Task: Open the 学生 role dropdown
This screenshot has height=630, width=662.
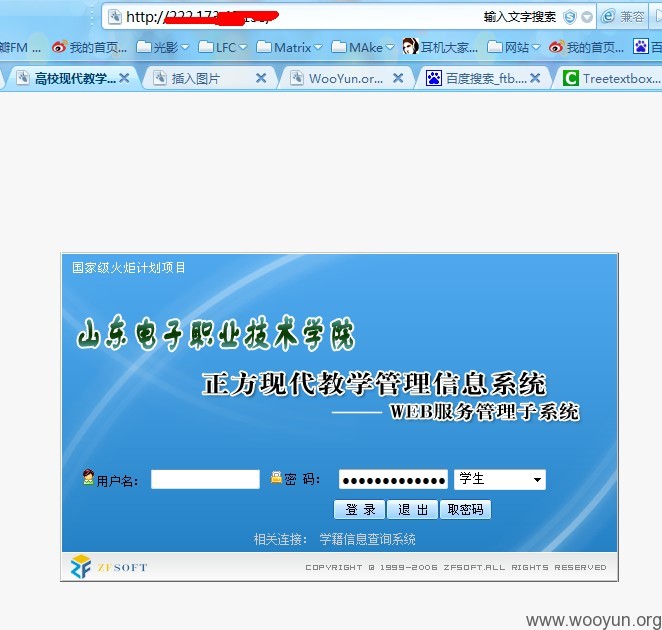Action: point(500,479)
